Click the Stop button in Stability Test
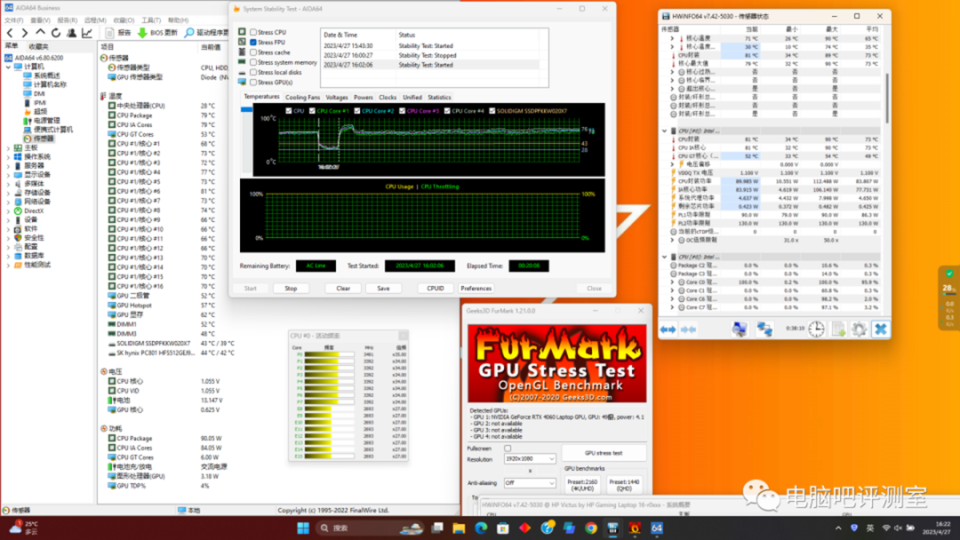 point(291,288)
